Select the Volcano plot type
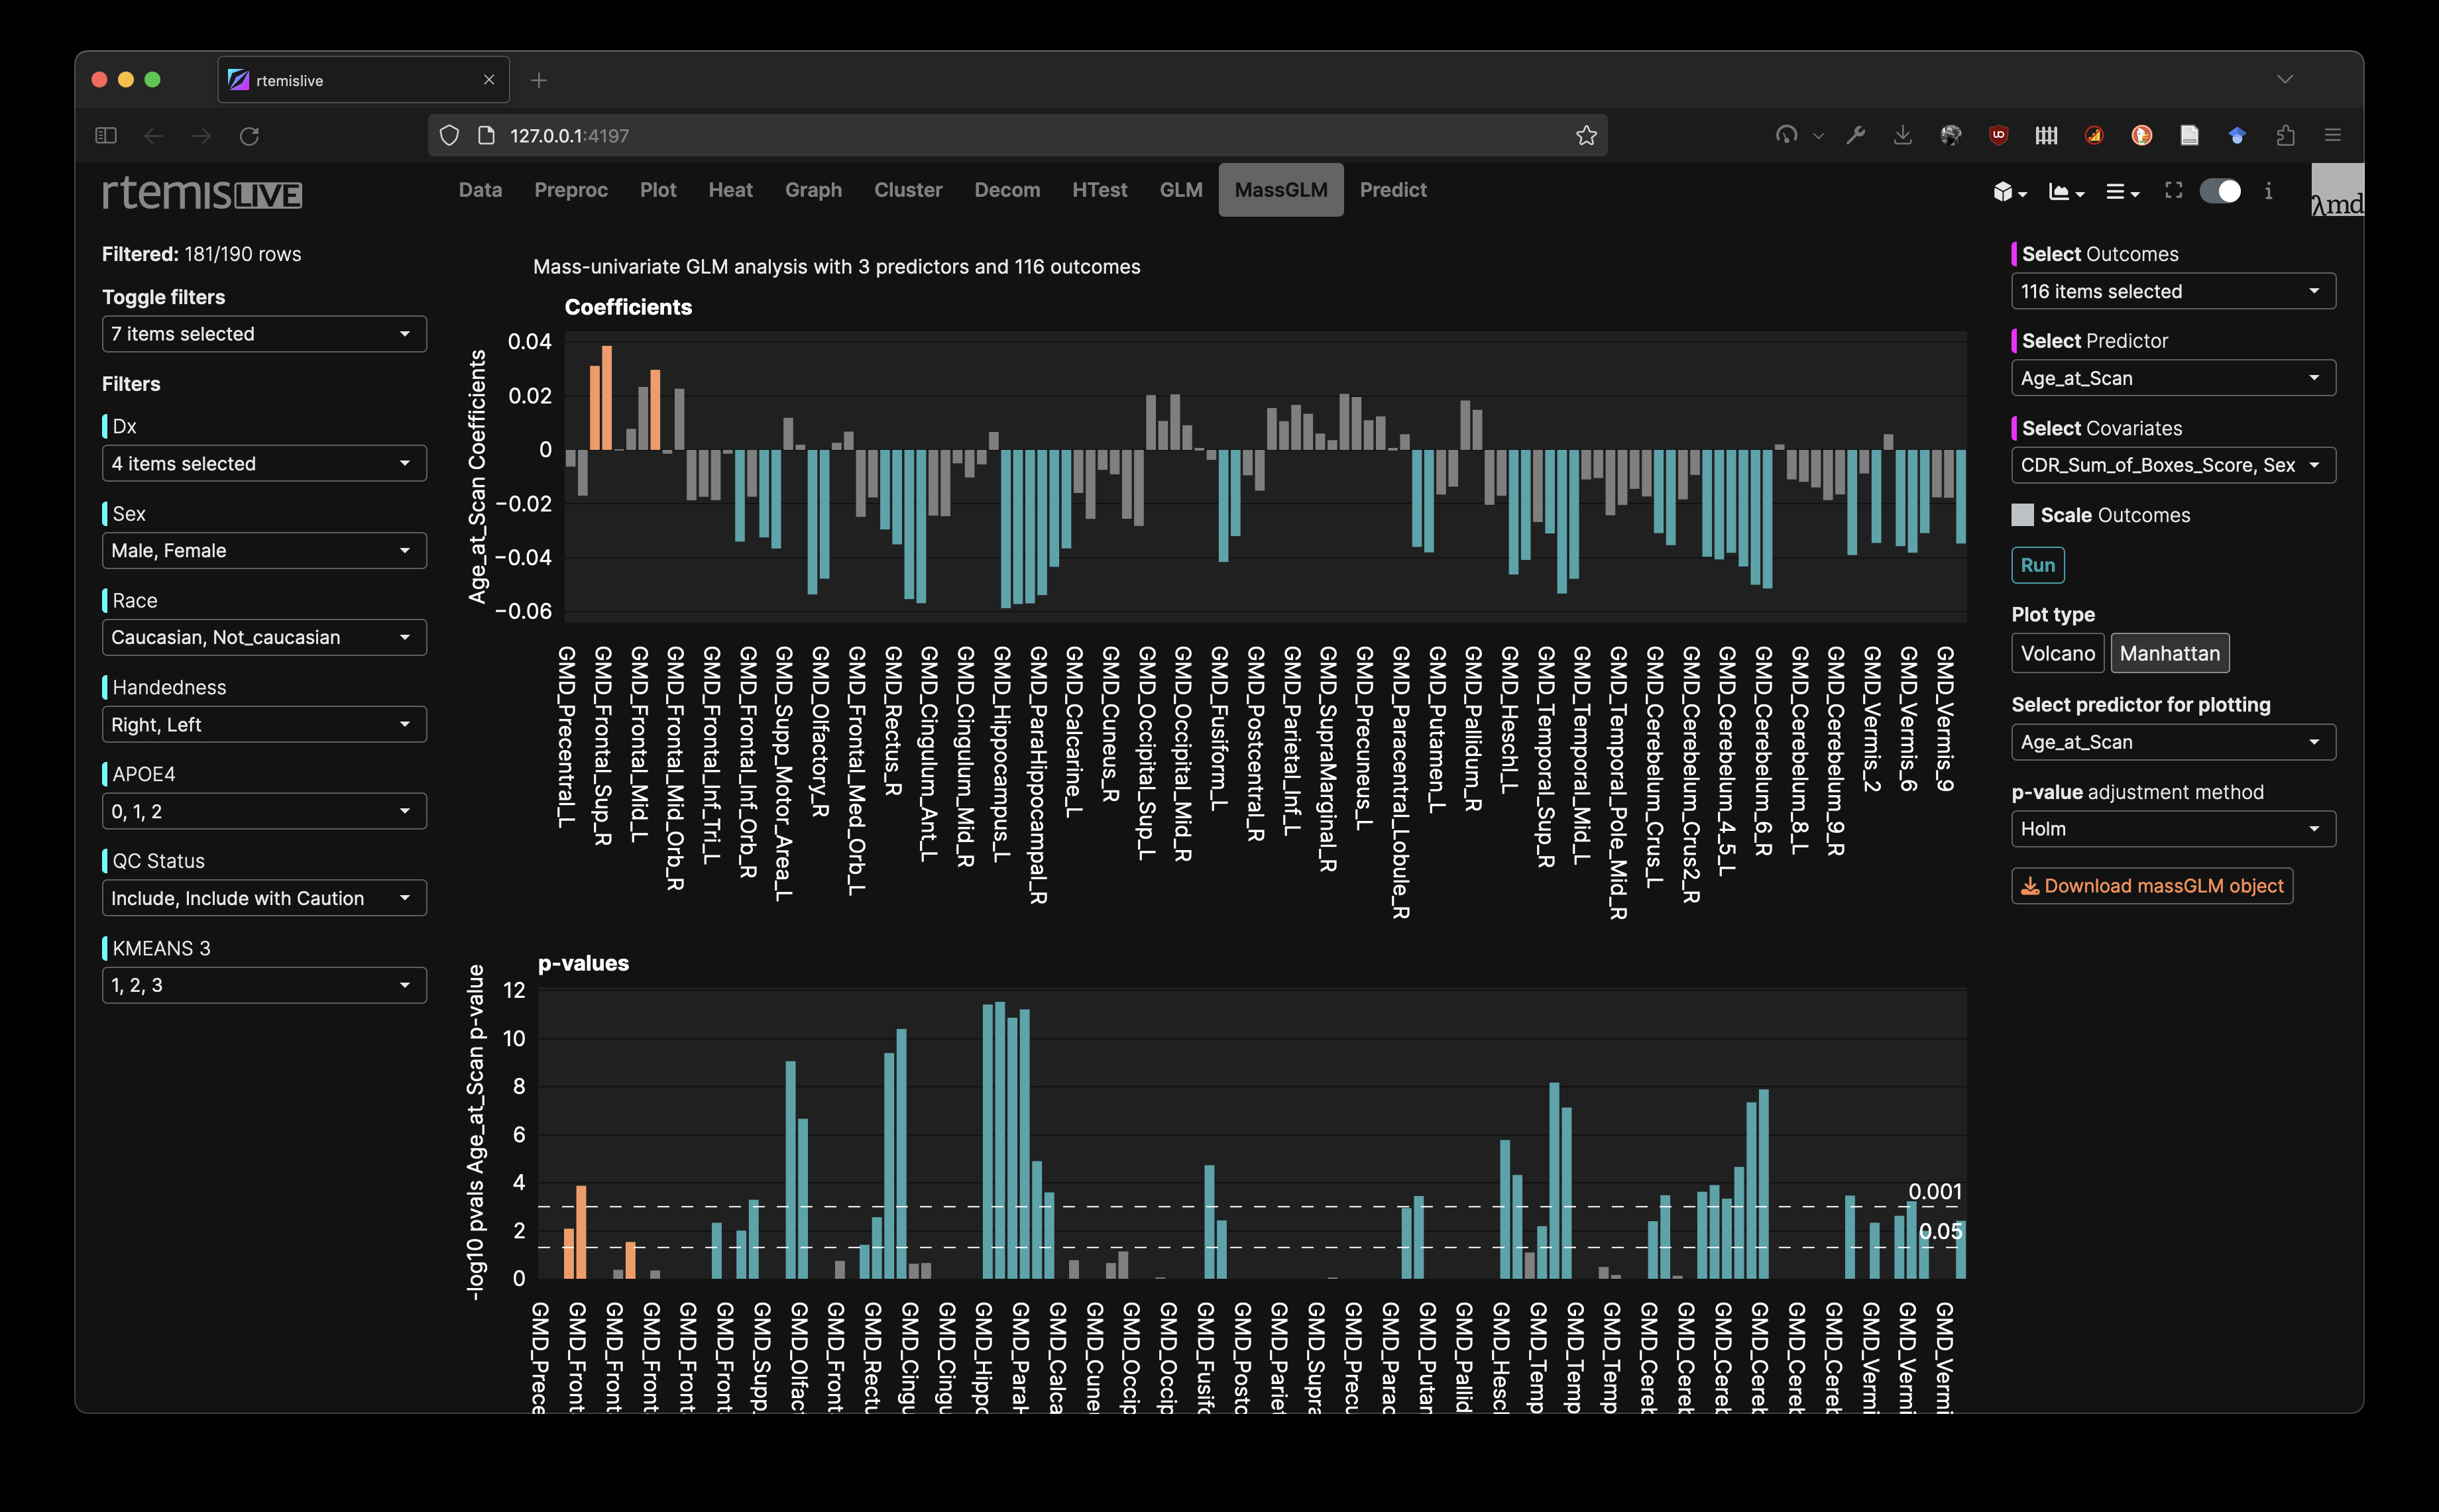This screenshot has height=1512, width=2439. [2057, 653]
